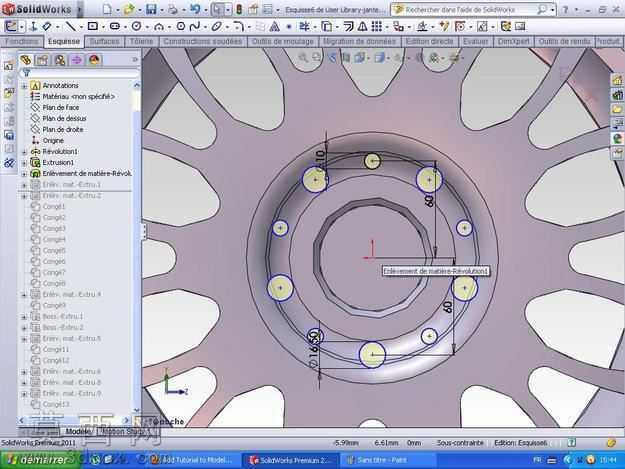Expand the Enlèv. mat.-Extru.1 node
This screenshot has height=469, width=625.
tap(24, 185)
